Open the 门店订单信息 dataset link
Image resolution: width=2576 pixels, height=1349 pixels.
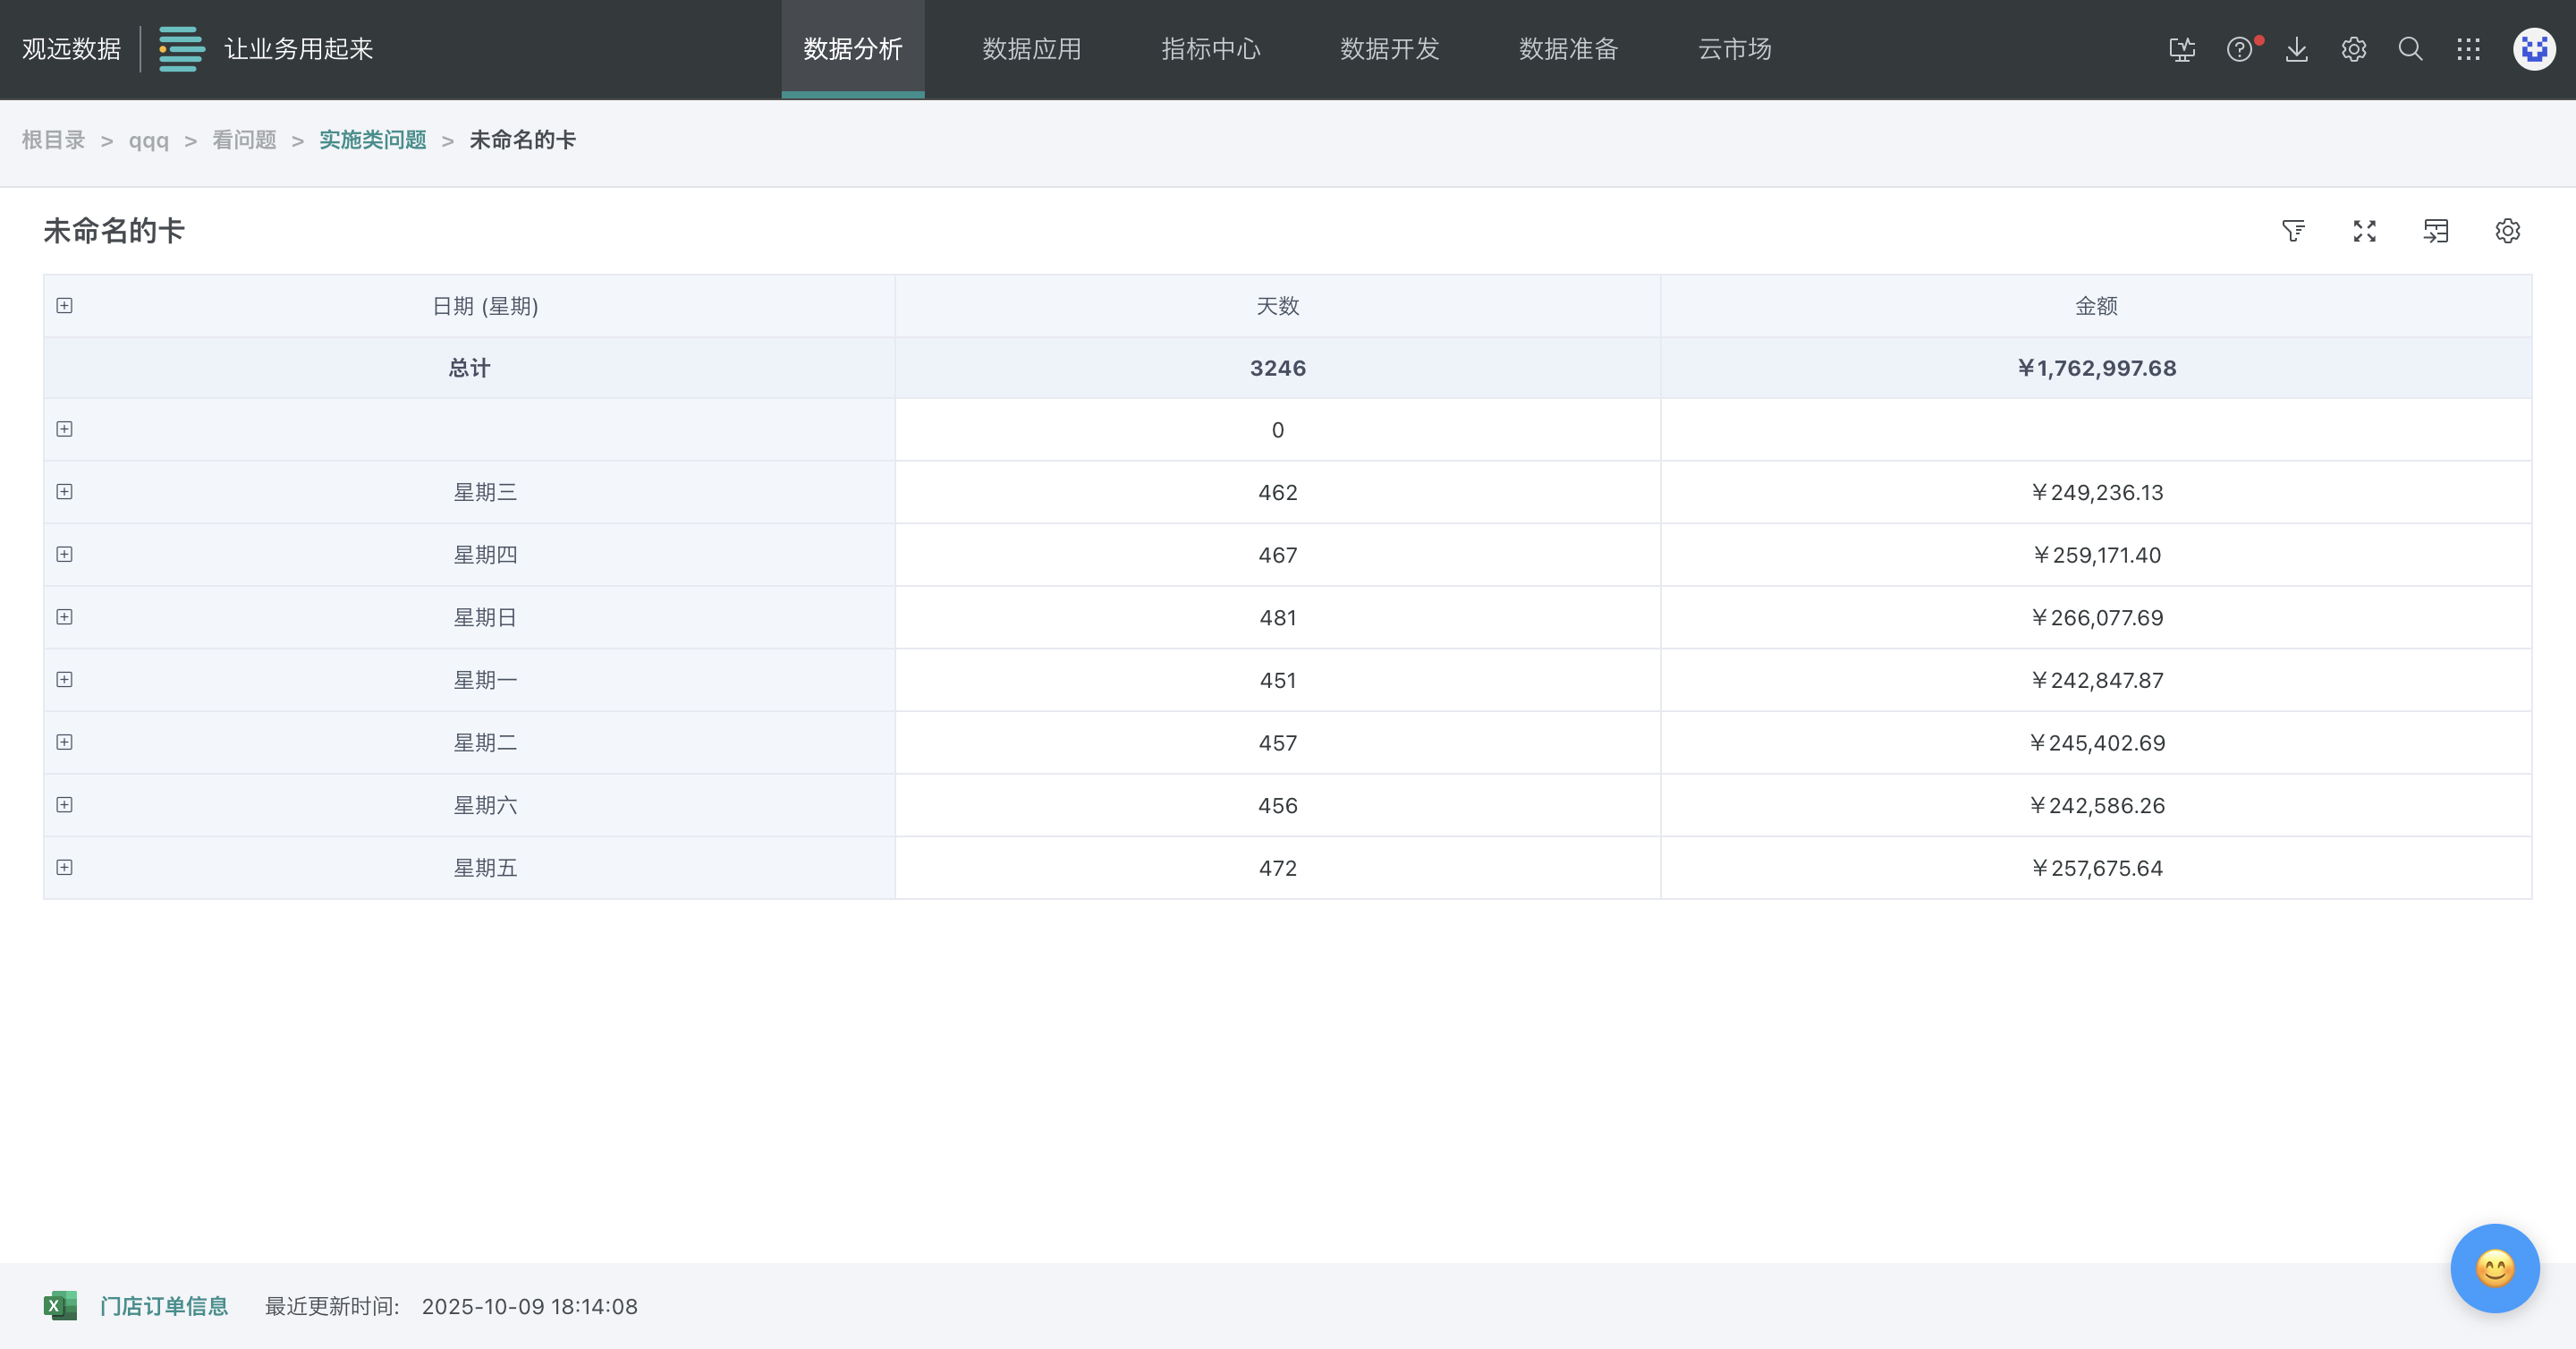164,1306
